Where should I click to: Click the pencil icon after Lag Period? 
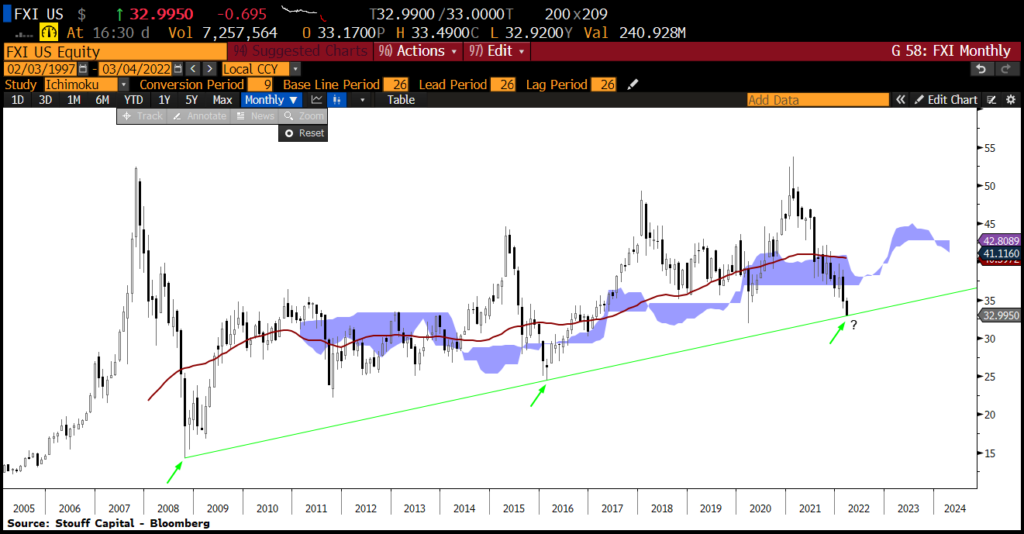[632, 84]
